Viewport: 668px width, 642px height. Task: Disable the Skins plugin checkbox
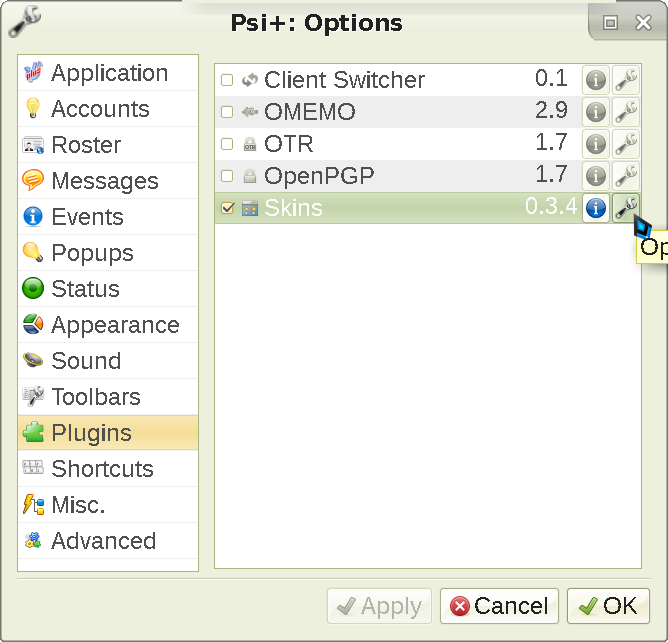point(227,208)
